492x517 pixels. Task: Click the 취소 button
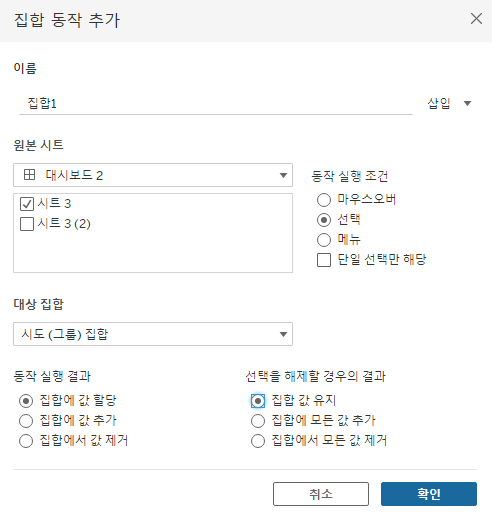pyautogui.click(x=321, y=494)
